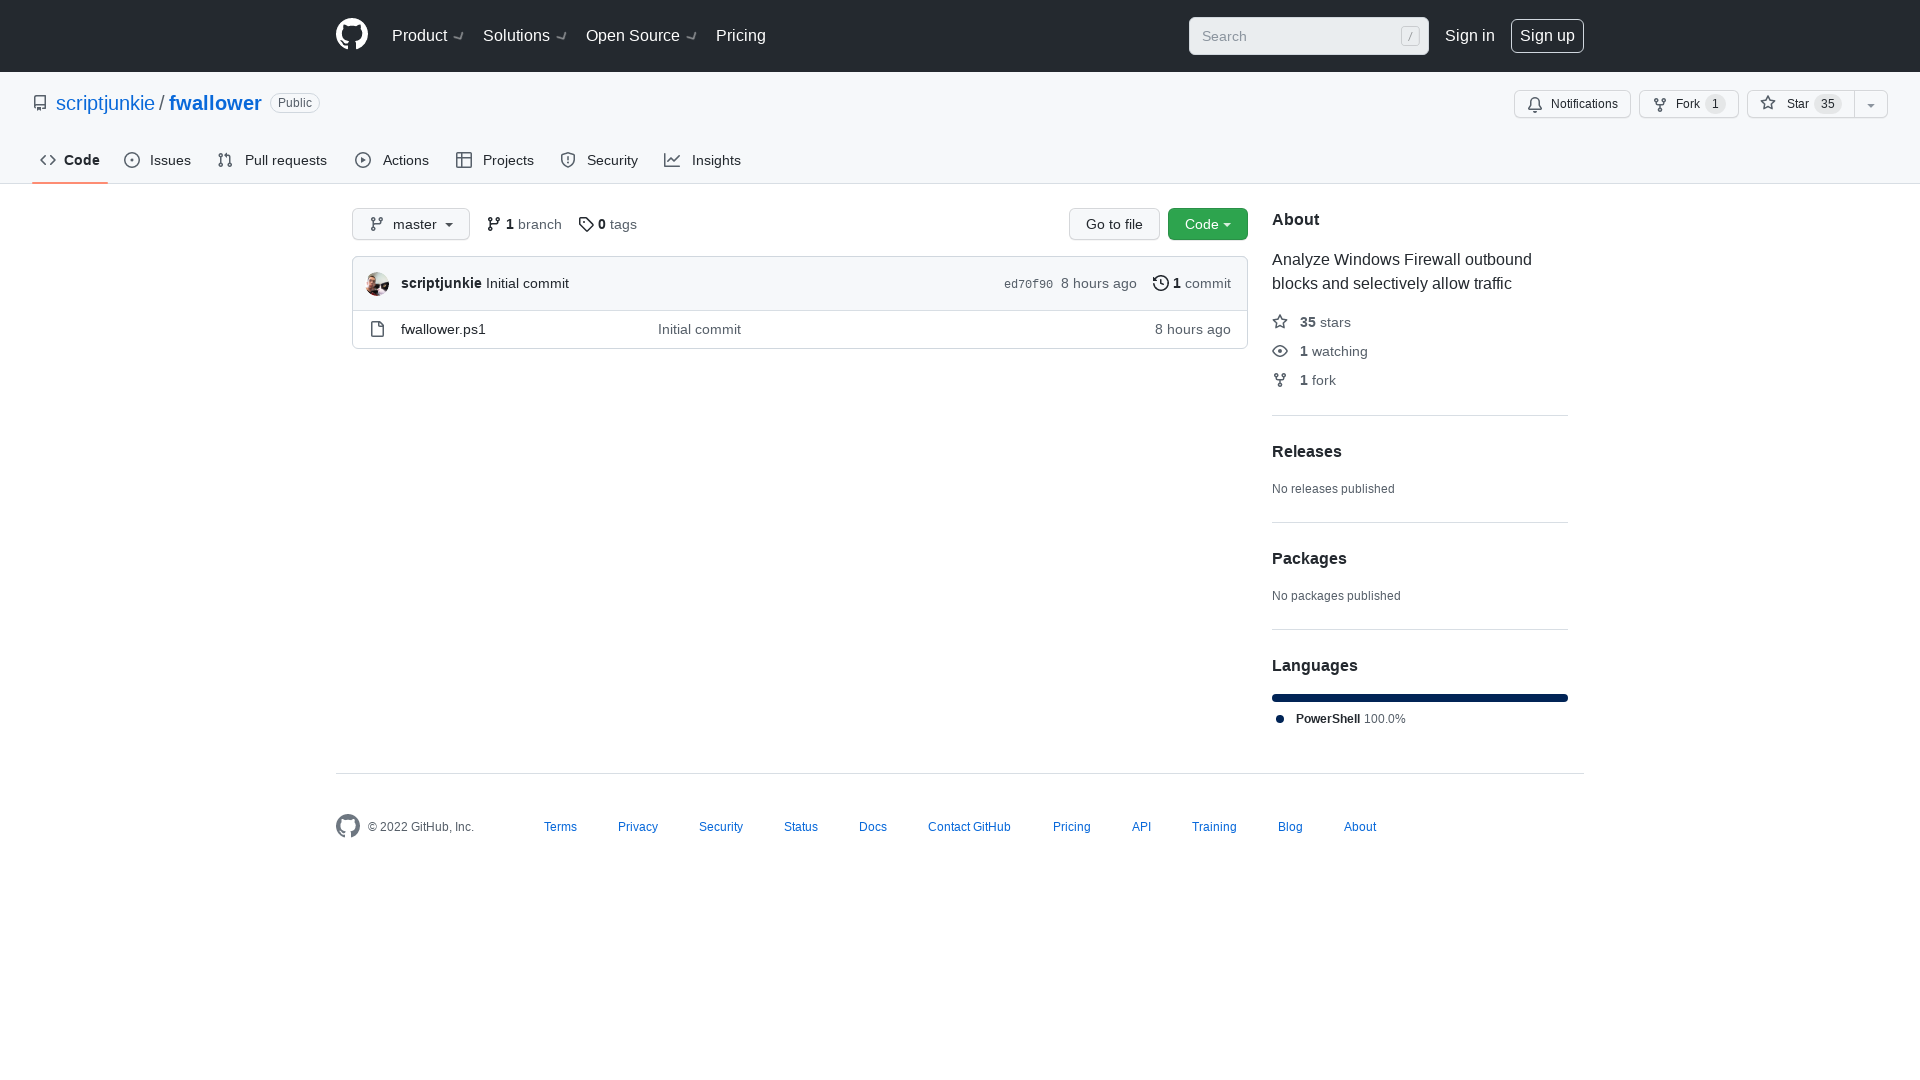1920x1080 pixels.
Task: Click the fwallower.ps1 file link
Action: coord(443,328)
